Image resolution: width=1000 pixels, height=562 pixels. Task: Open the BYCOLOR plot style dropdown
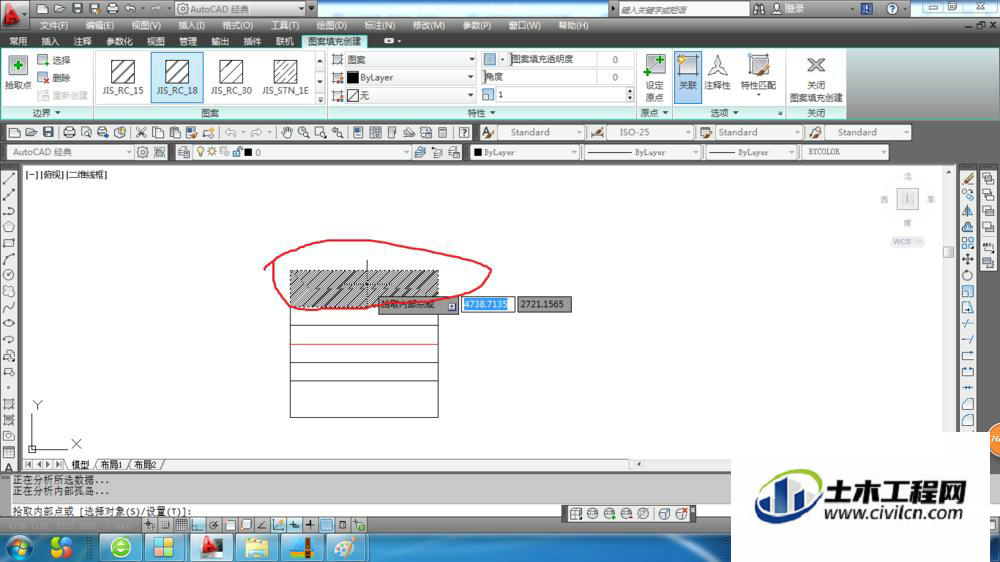(844, 152)
